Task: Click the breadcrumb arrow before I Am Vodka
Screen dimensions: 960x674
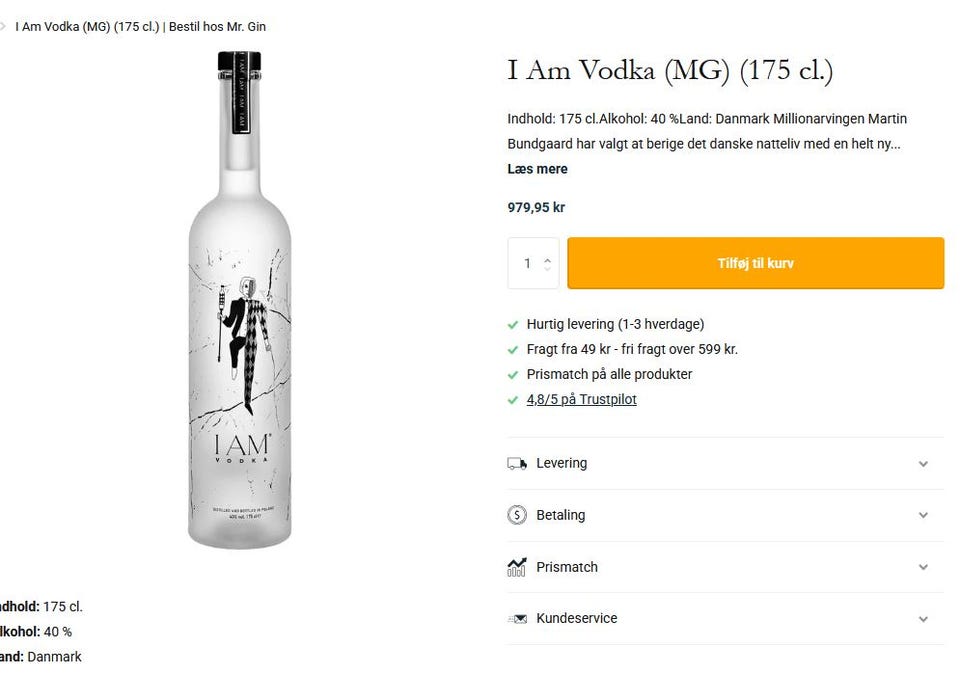Action: pos(3,26)
